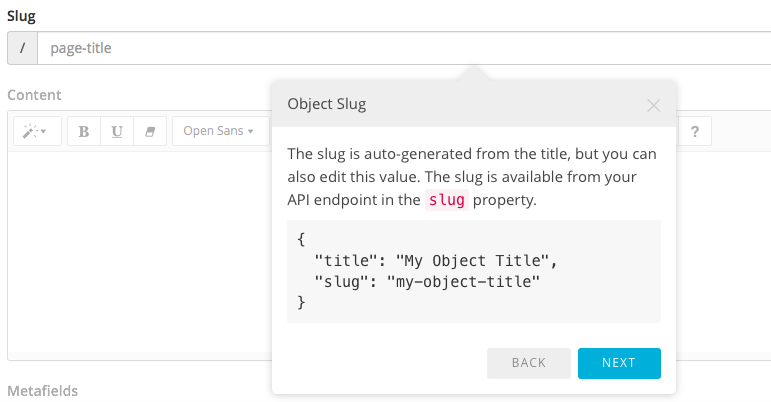
Task: Click the slash prefix on slug field
Action: [22, 48]
